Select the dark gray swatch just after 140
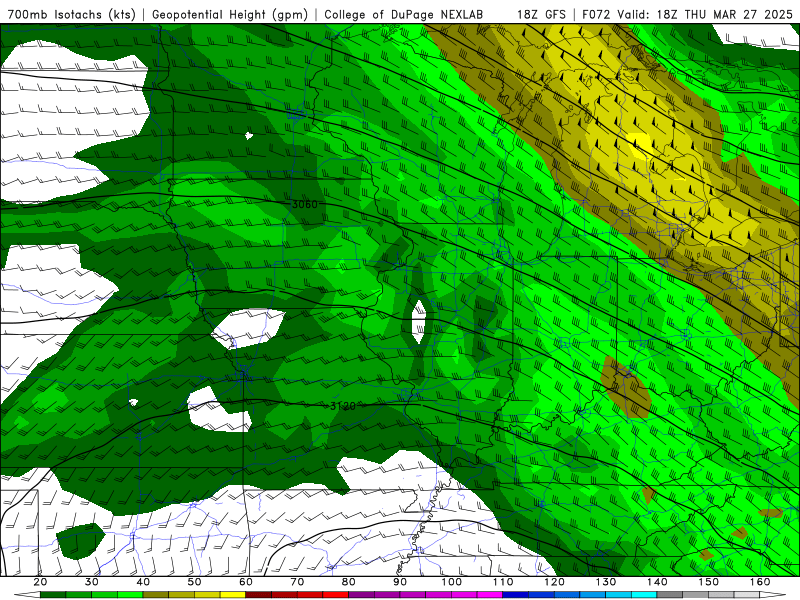The width and height of the screenshot is (800, 600). pyautogui.click(x=669, y=595)
